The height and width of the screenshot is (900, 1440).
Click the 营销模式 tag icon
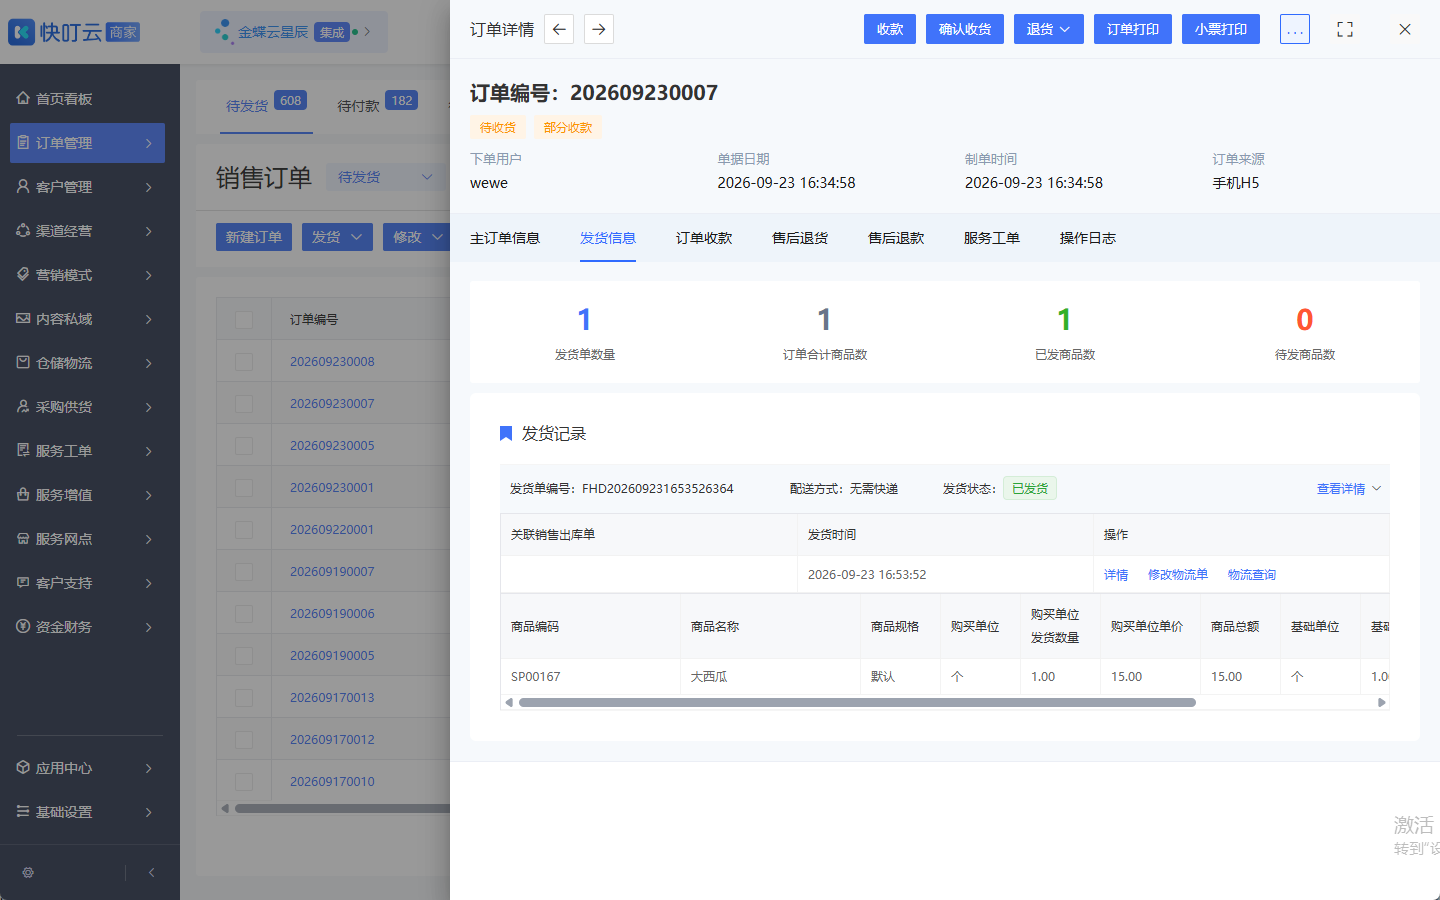tap(23, 274)
